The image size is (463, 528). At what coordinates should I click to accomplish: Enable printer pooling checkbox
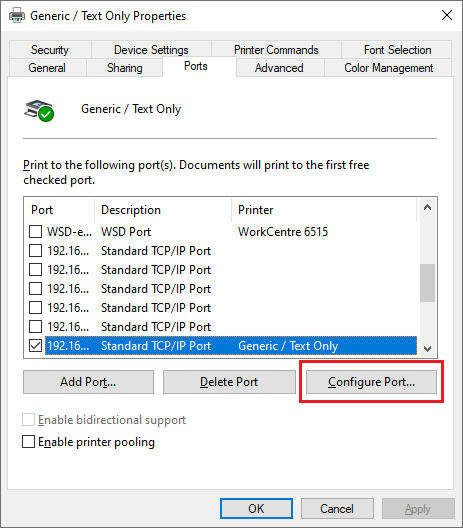29,442
